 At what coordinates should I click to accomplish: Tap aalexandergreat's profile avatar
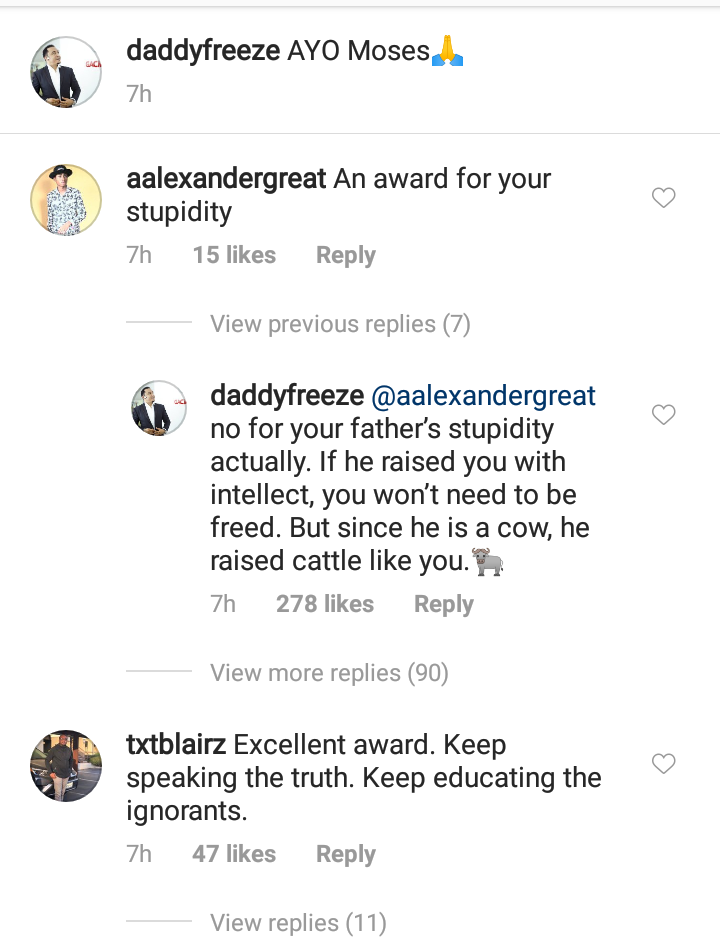click(66, 200)
